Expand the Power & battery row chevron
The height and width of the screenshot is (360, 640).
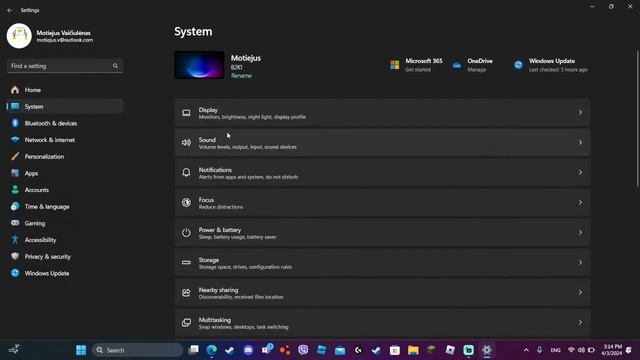coord(580,233)
